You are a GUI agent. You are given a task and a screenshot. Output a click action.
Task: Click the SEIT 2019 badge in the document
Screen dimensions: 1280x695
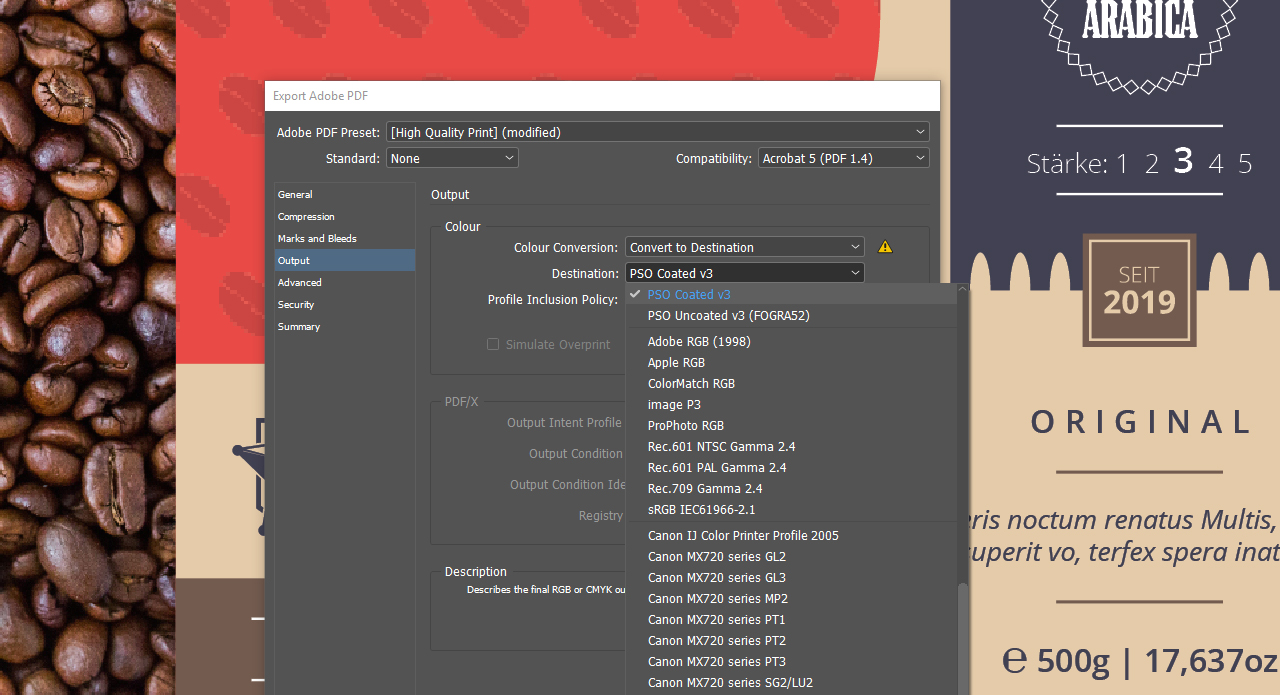[x=1140, y=290]
